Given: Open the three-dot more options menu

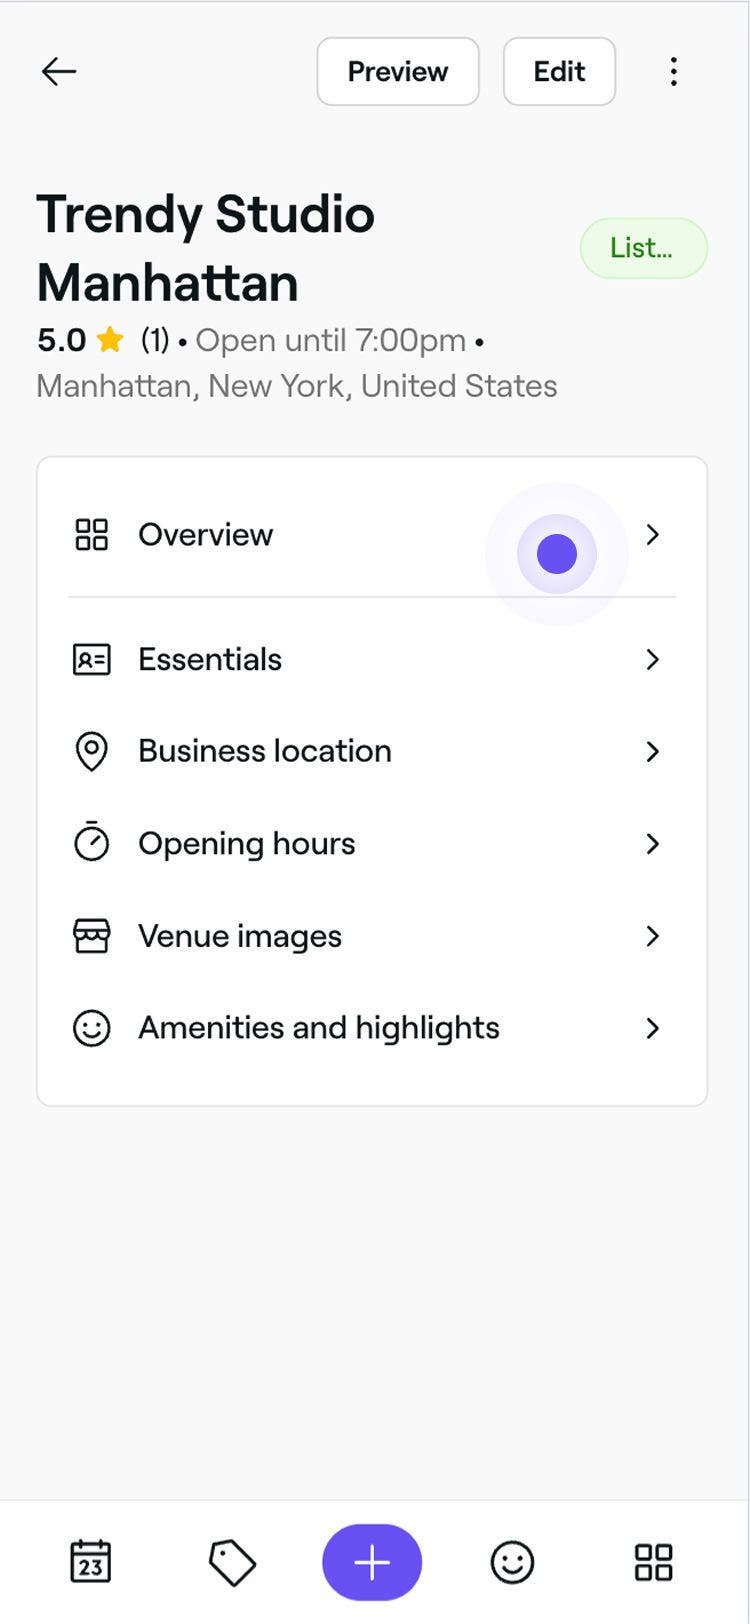Looking at the screenshot, I should (x=673, y=71).
